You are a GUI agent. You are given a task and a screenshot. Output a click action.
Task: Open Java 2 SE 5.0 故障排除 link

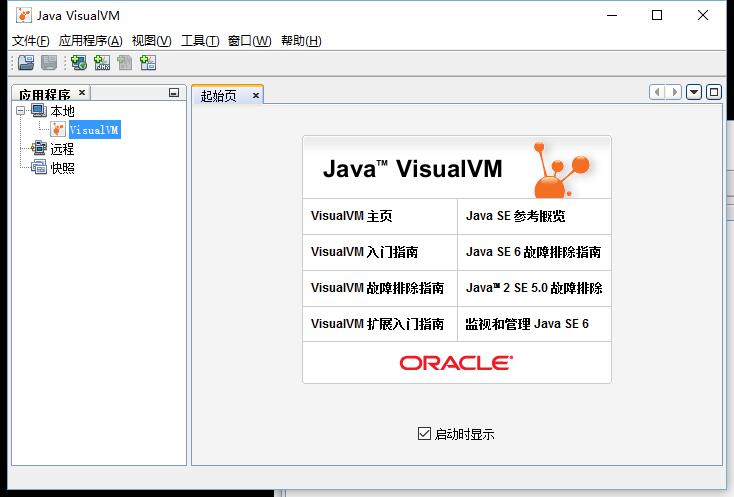pos(534,288)
